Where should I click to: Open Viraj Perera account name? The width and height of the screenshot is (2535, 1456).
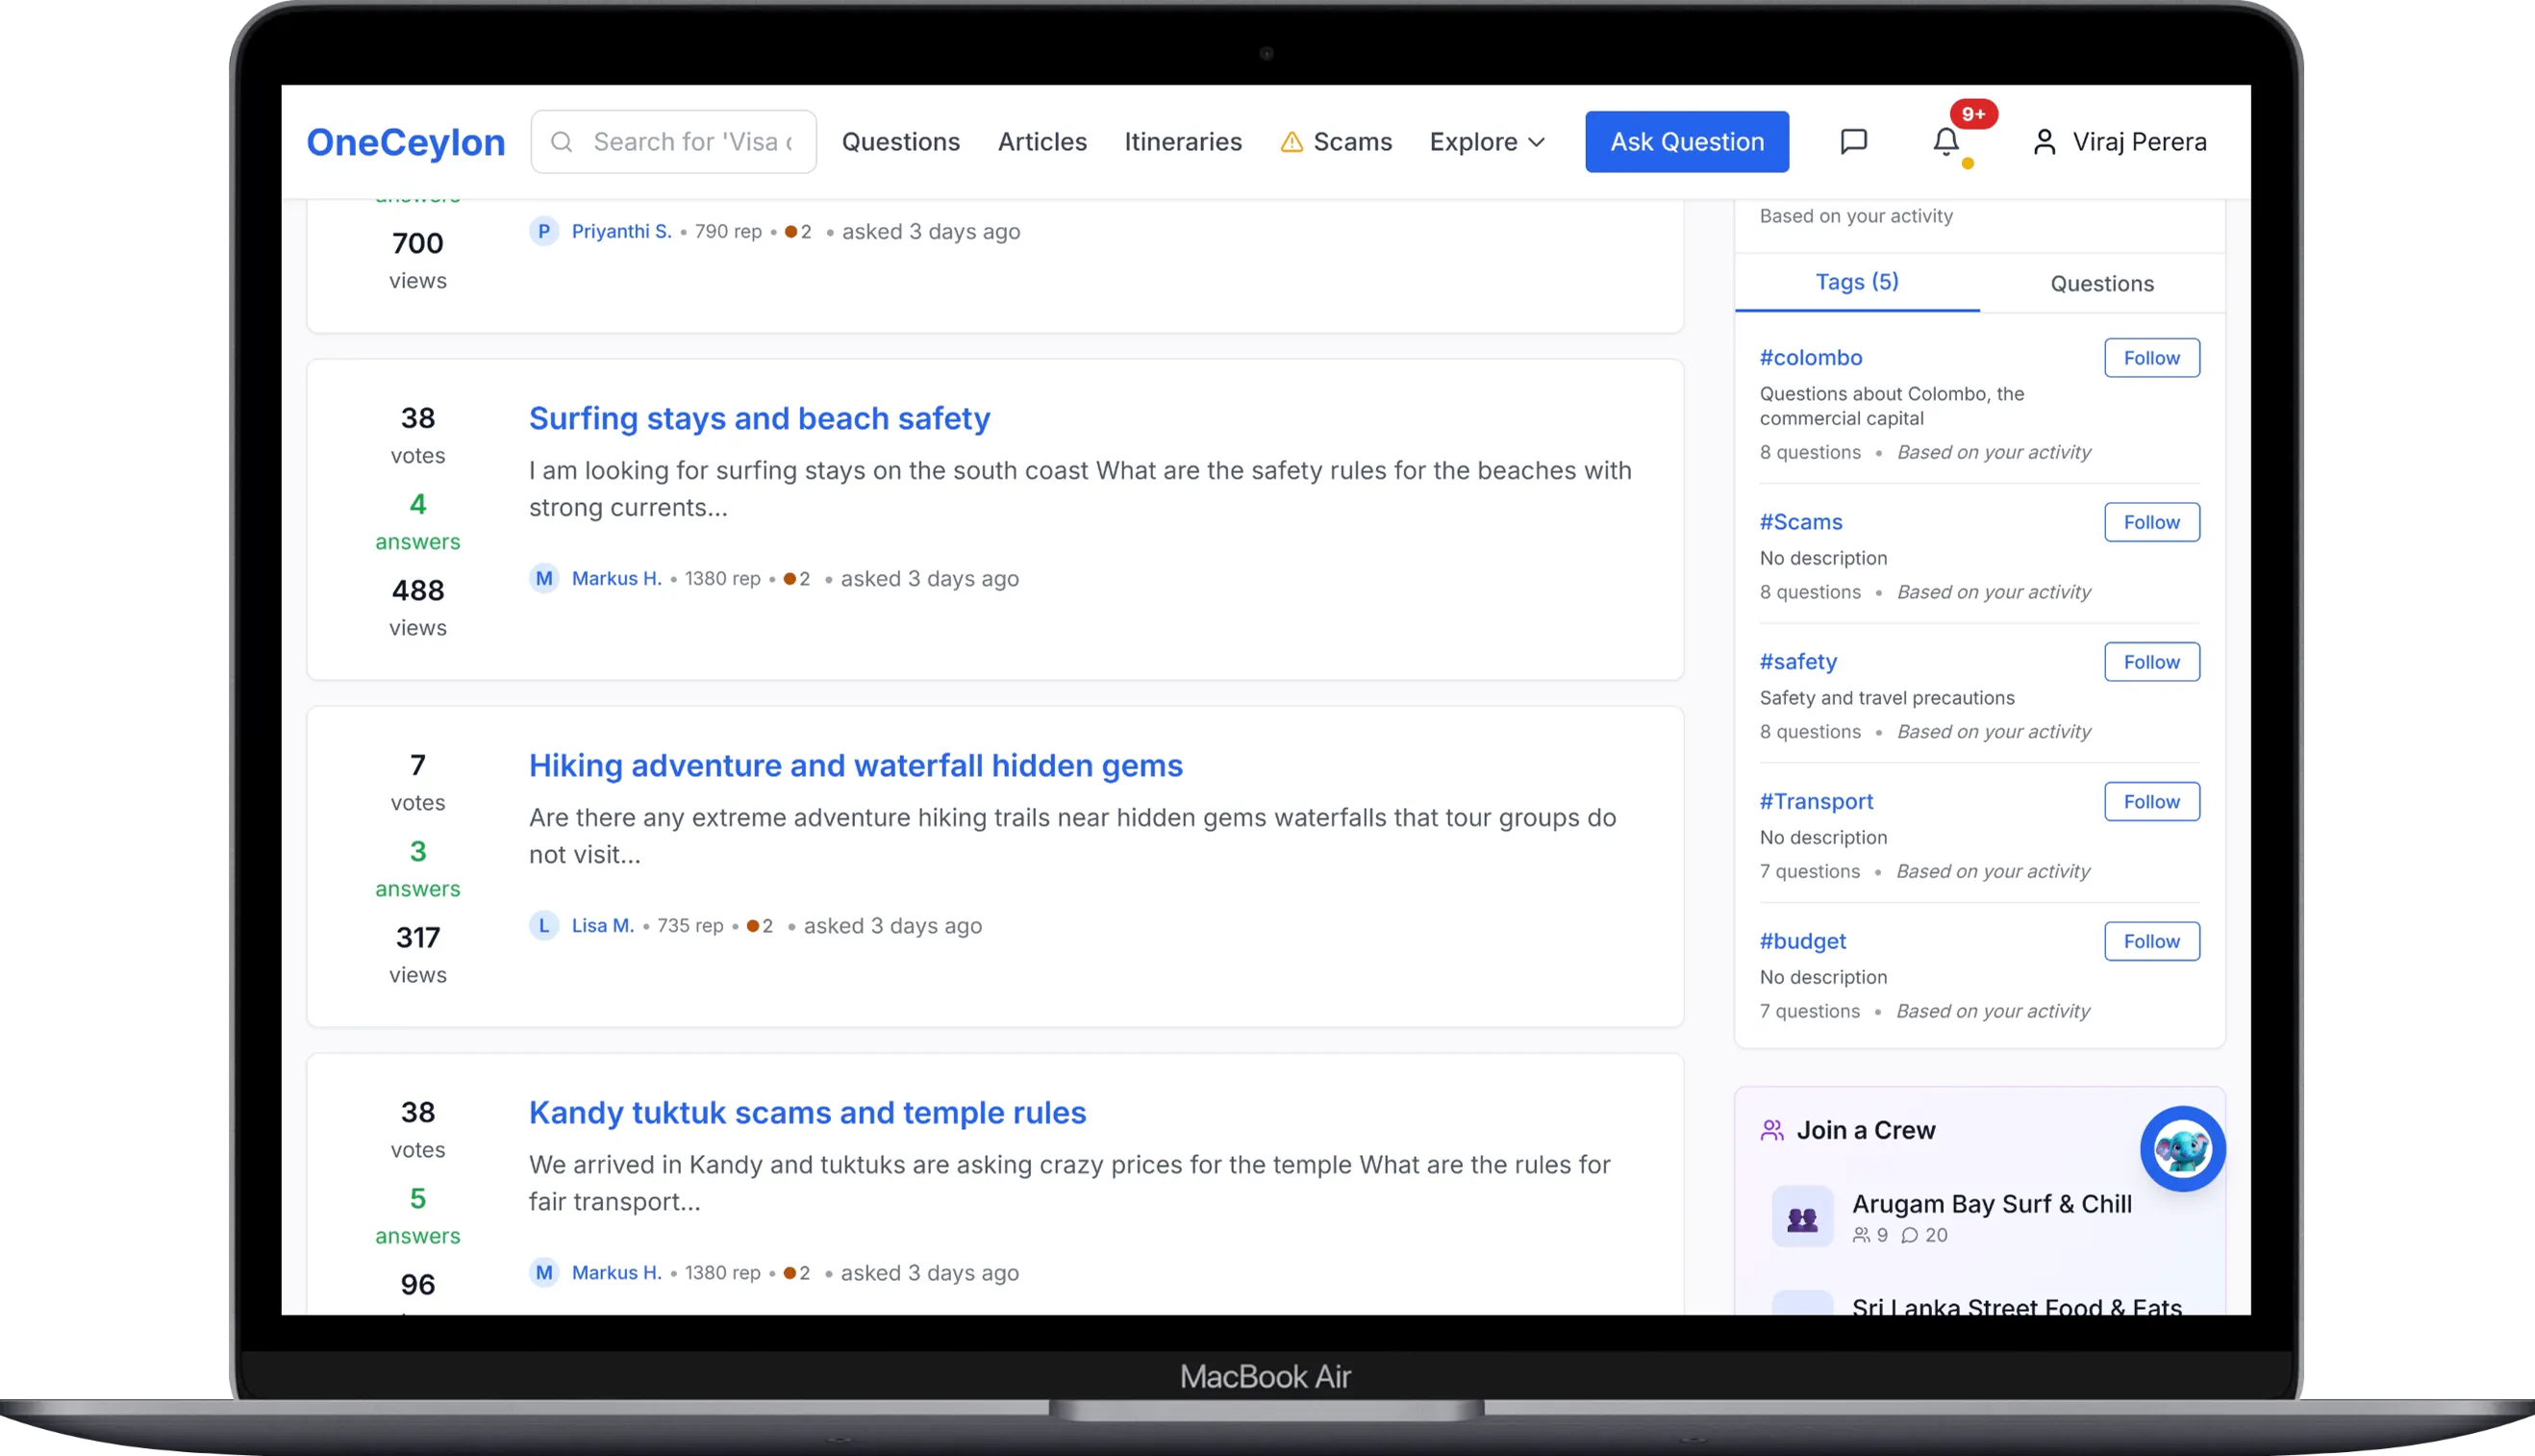(2139, 142)
